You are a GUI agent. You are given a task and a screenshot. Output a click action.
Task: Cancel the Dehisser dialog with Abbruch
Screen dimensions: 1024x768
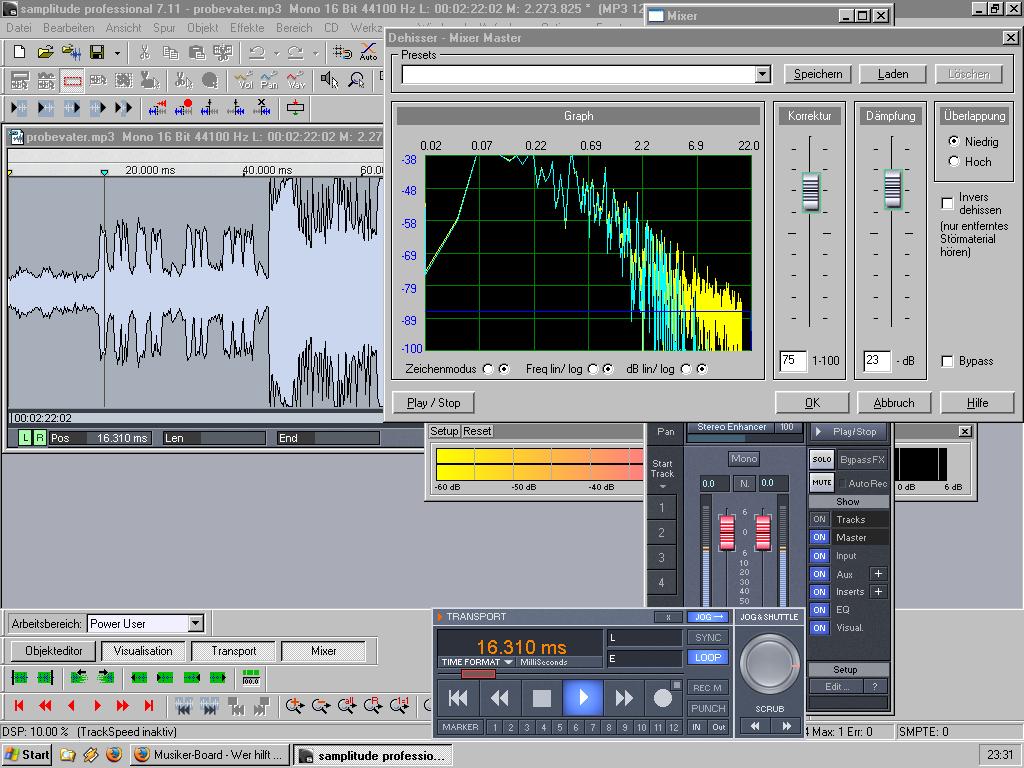893,403
